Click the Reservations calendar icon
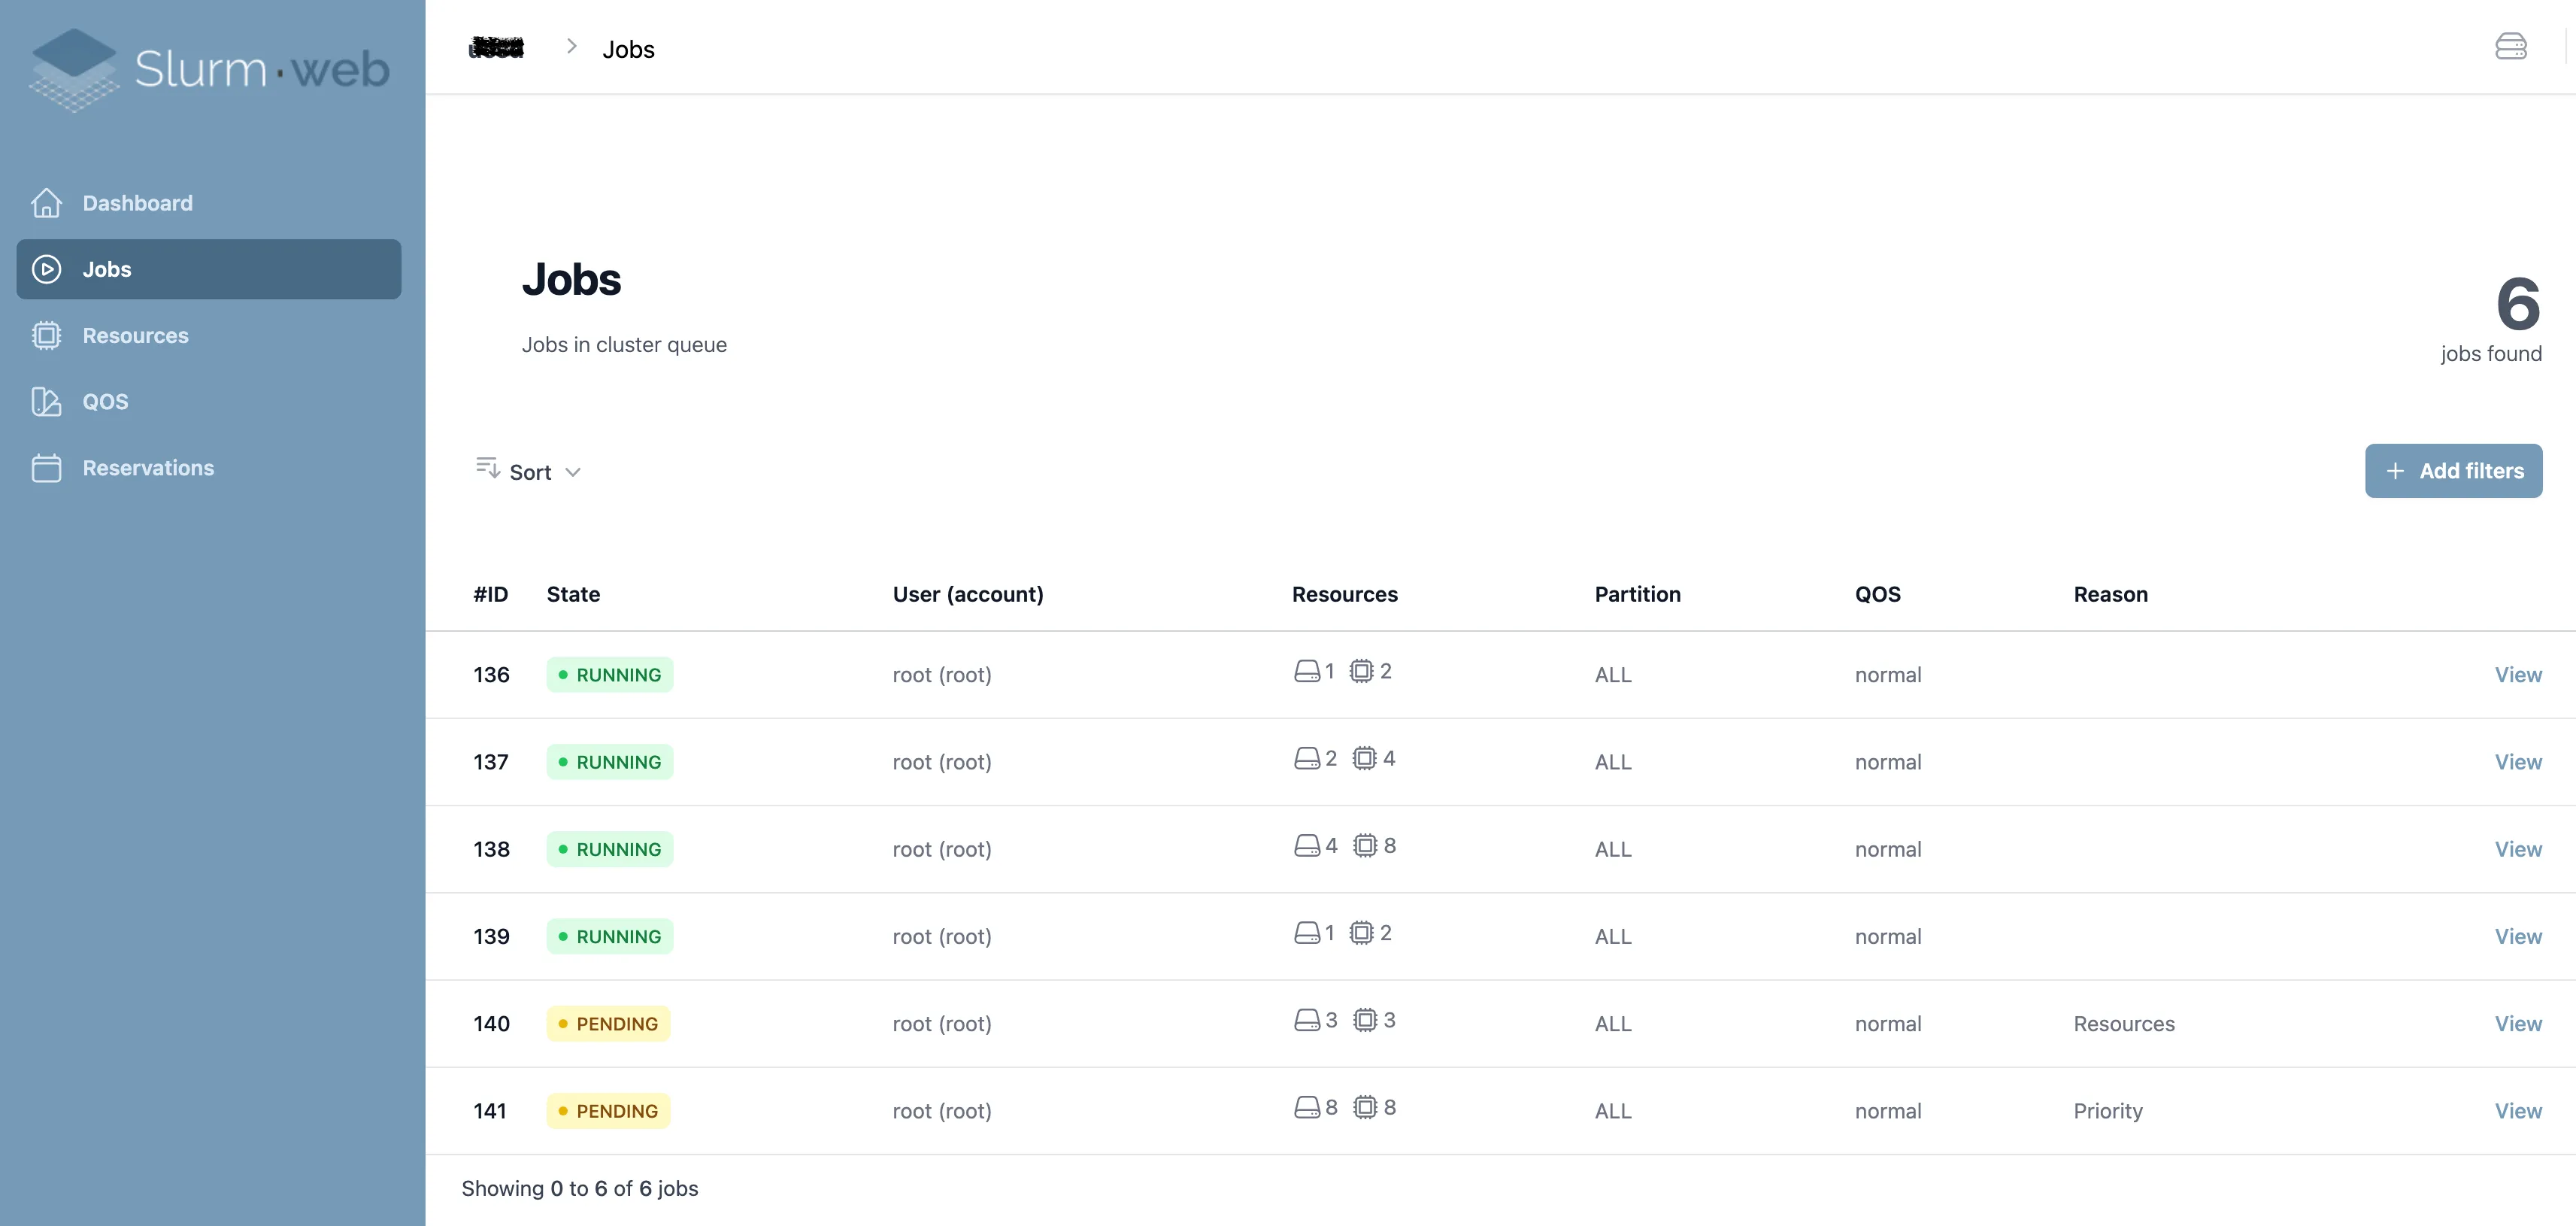Image resolution: width=2576 pixels, height=1226 pixels. 46,468
